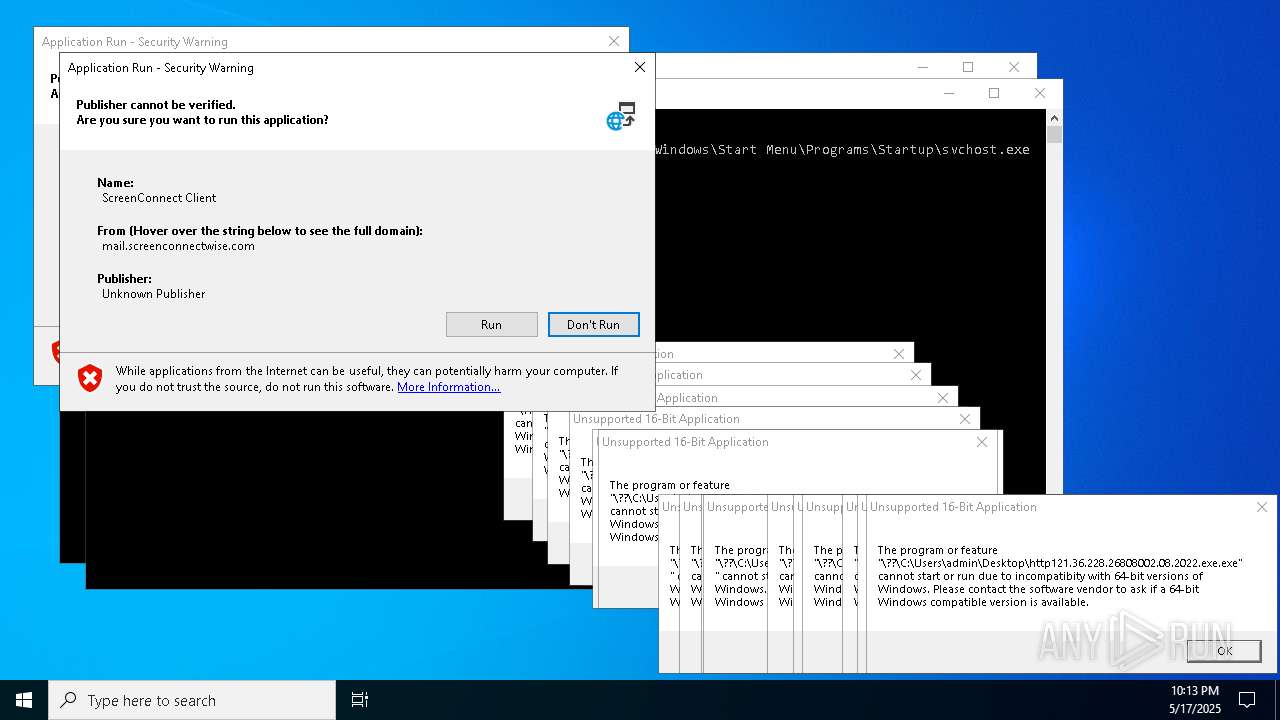
Task: Close the rear console window
Action: tap(1014, 67)
